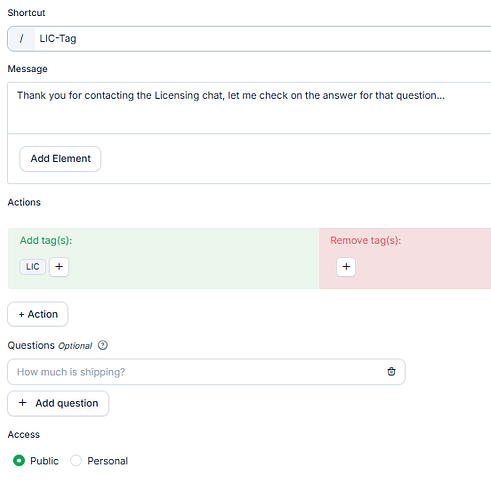Screen dimensions: 491x500
Task: Click the Add question button
Action: [58, 403]
